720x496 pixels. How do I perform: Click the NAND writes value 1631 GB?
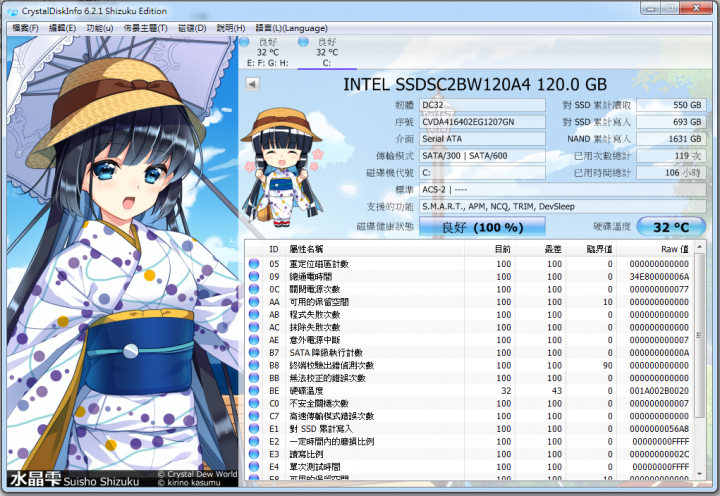point(671,139)
